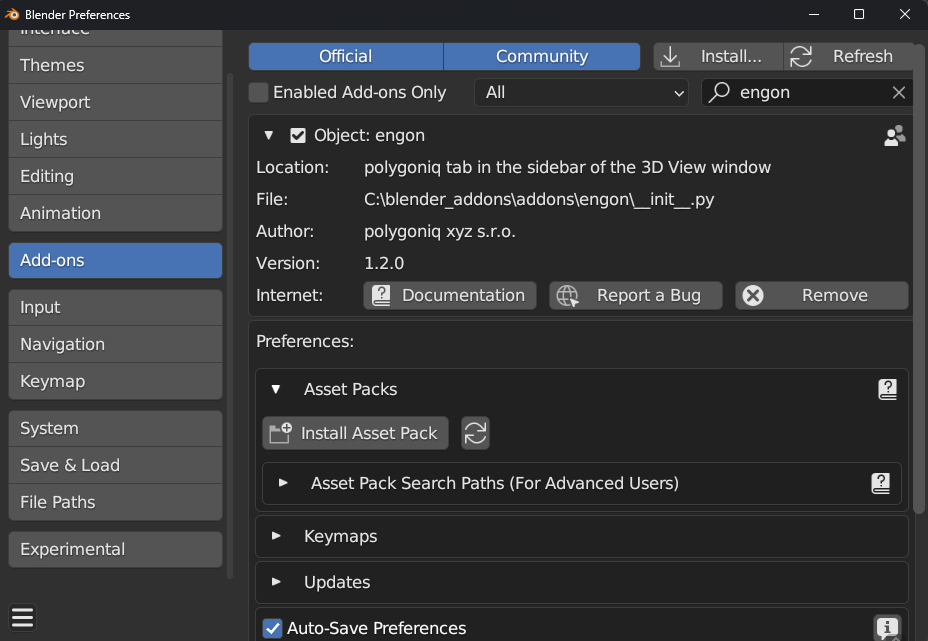Open Navigation preferences

pyautogui.click(x=115, y=344)
